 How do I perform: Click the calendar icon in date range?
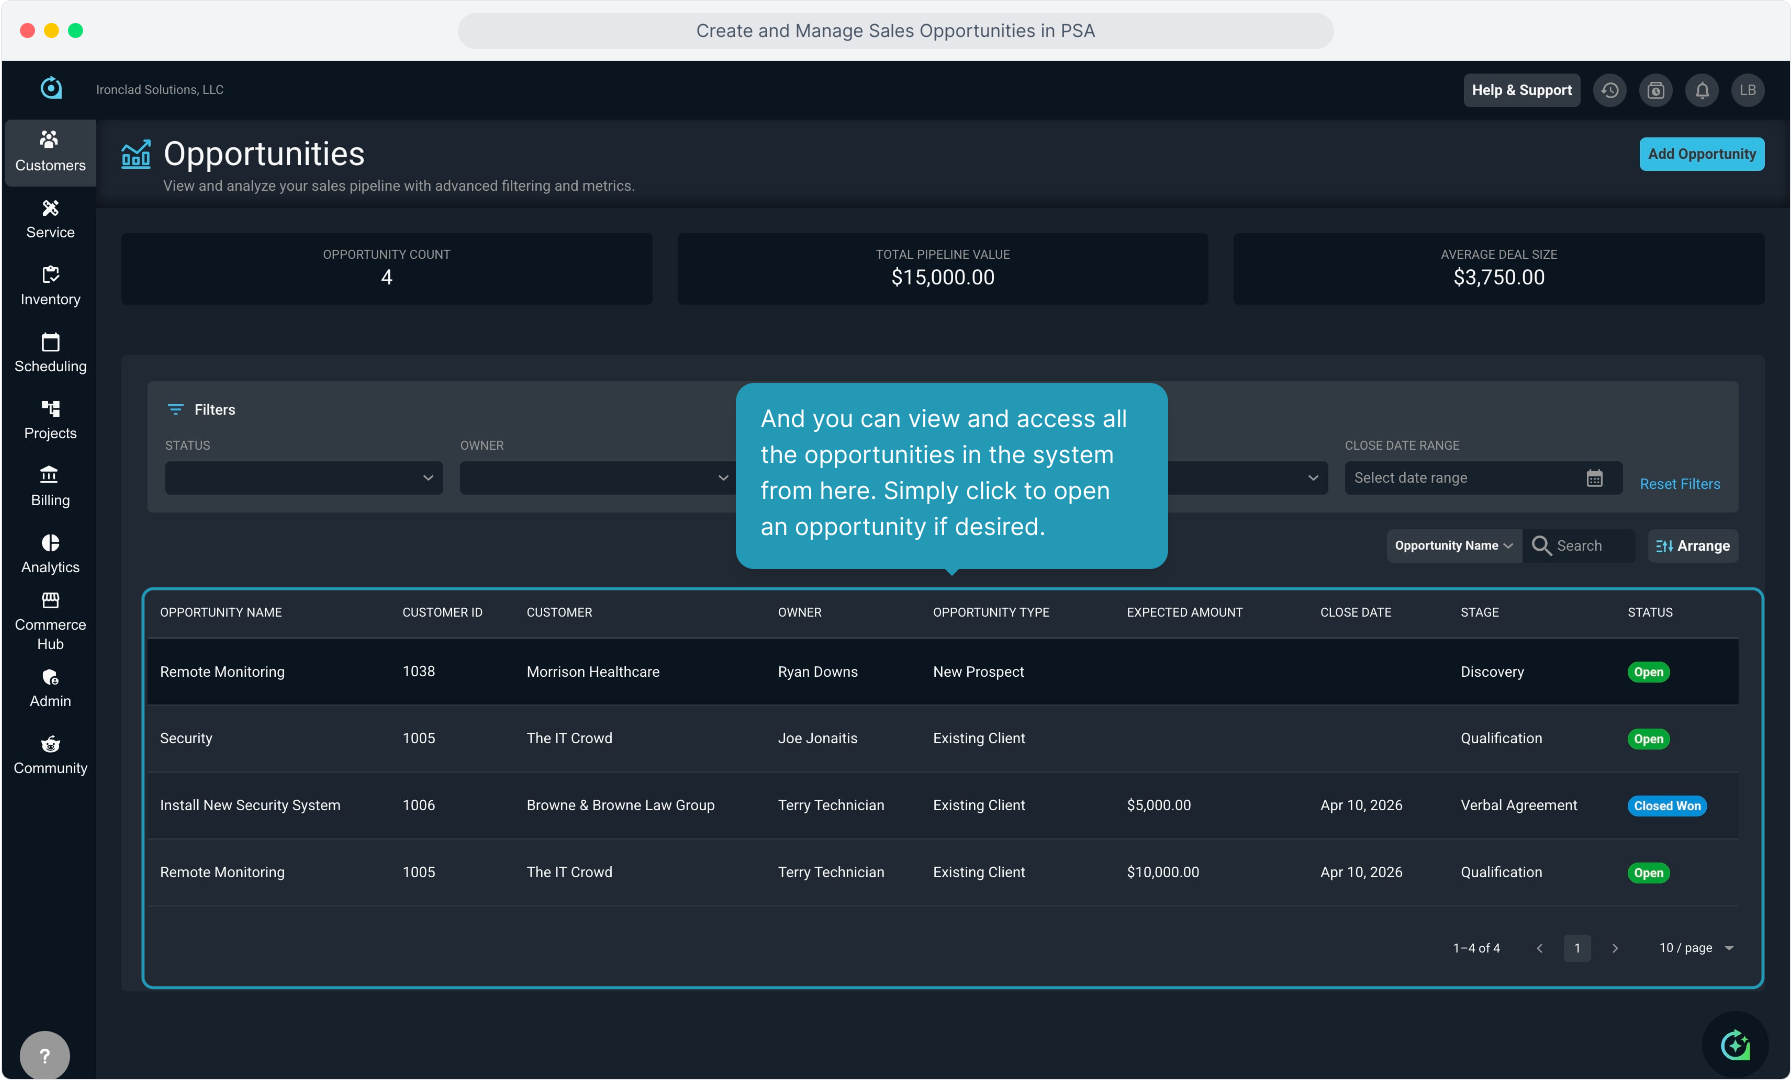1595,478
